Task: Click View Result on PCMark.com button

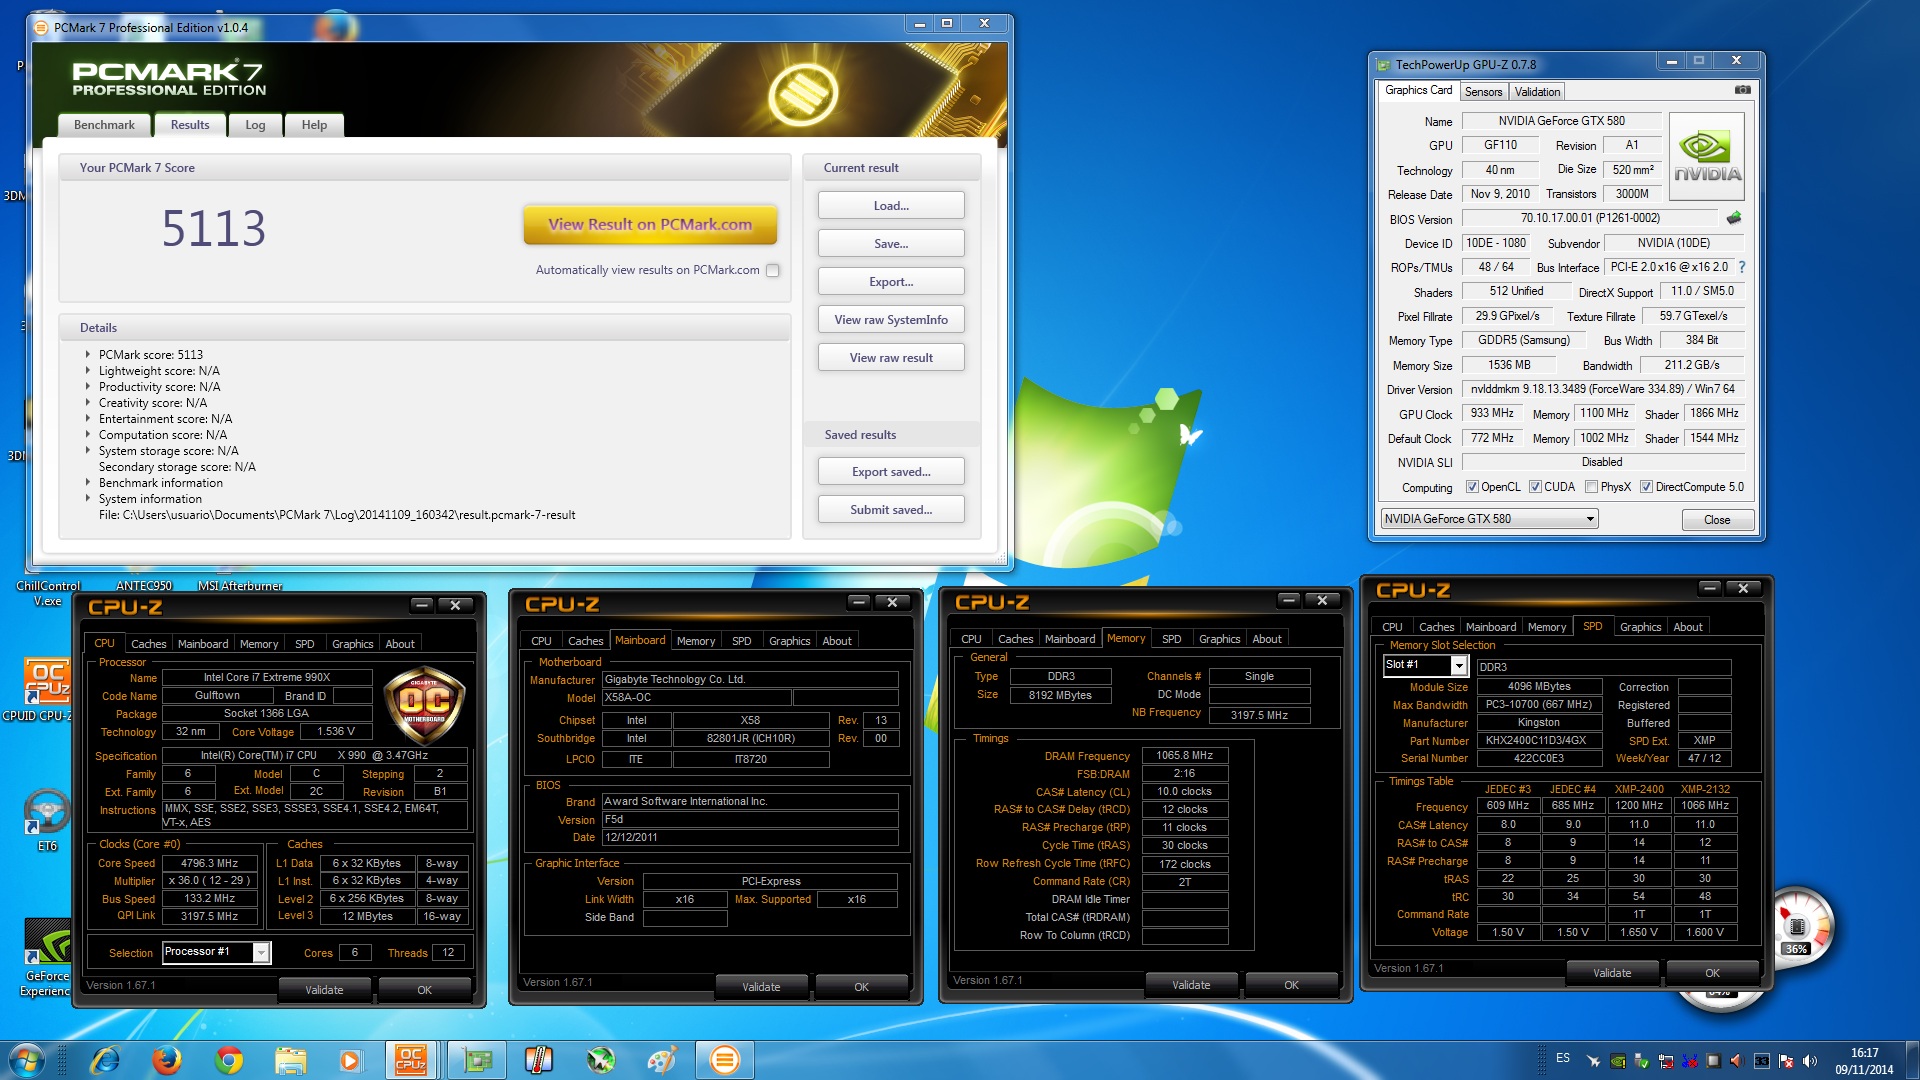Action: click(x=650, y=225)
